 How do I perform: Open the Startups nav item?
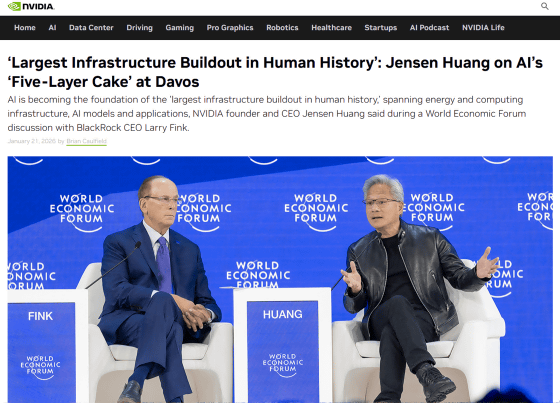point(381,28)
